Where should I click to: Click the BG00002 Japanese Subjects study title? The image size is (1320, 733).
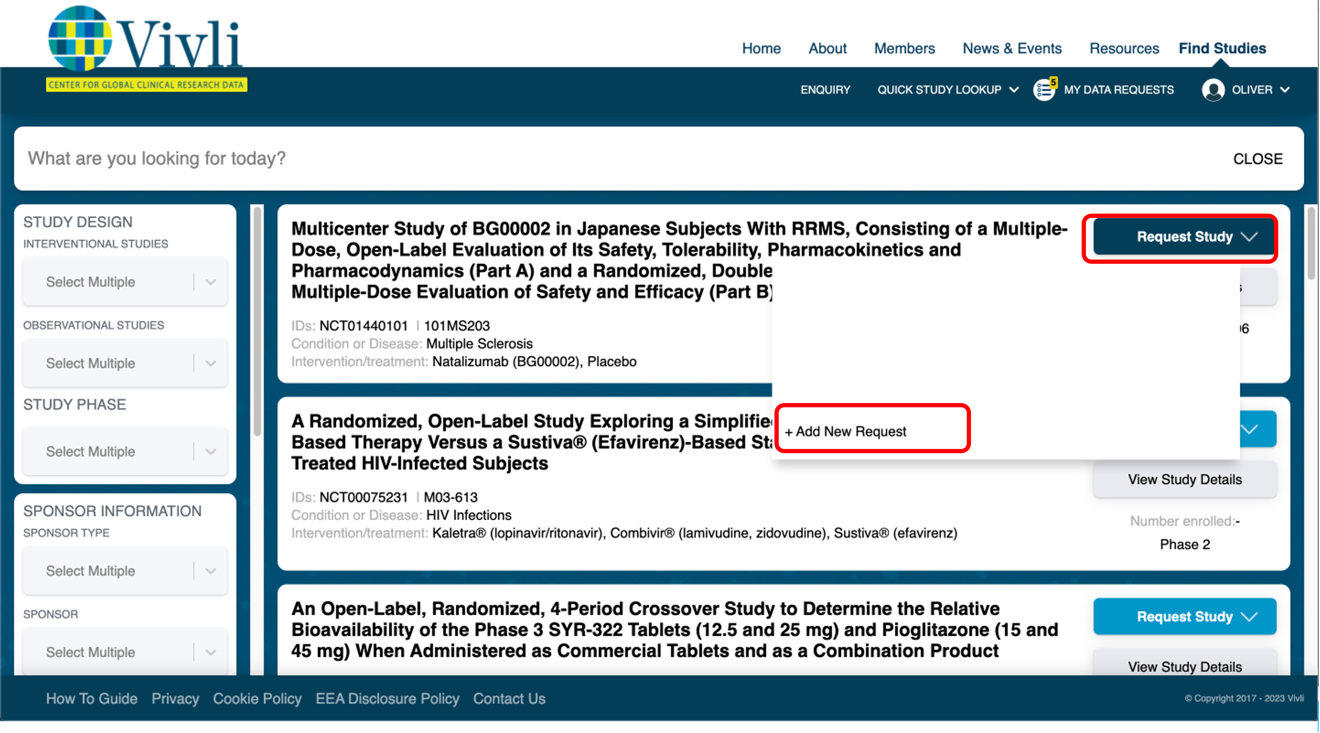(x=679, y=260)
